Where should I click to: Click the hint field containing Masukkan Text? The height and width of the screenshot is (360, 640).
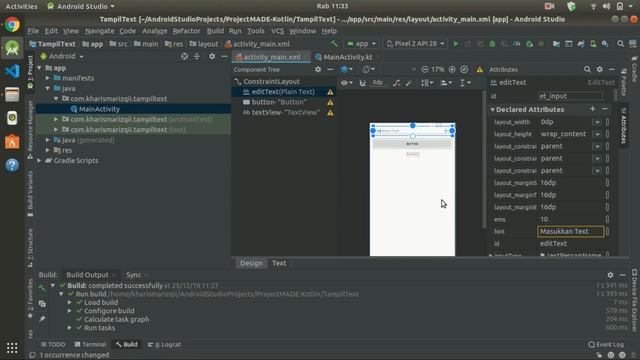click(x=570, y=231)
